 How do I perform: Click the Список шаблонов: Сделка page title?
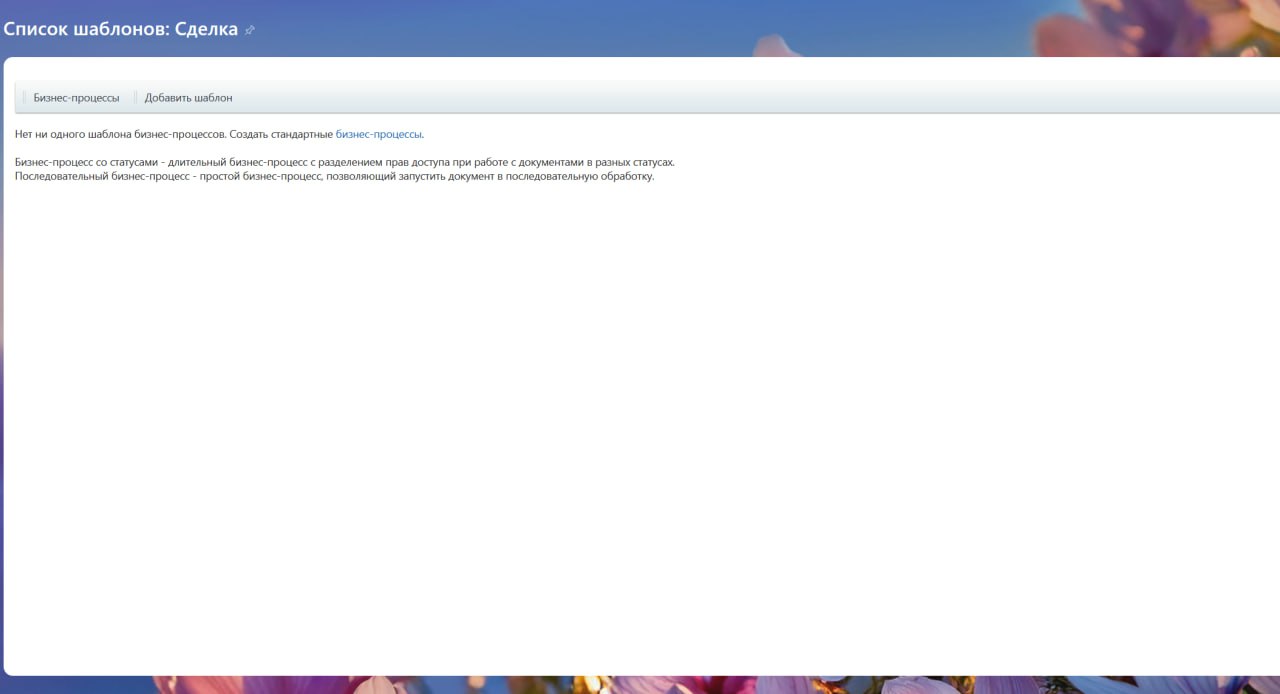[x=121, y=29]
